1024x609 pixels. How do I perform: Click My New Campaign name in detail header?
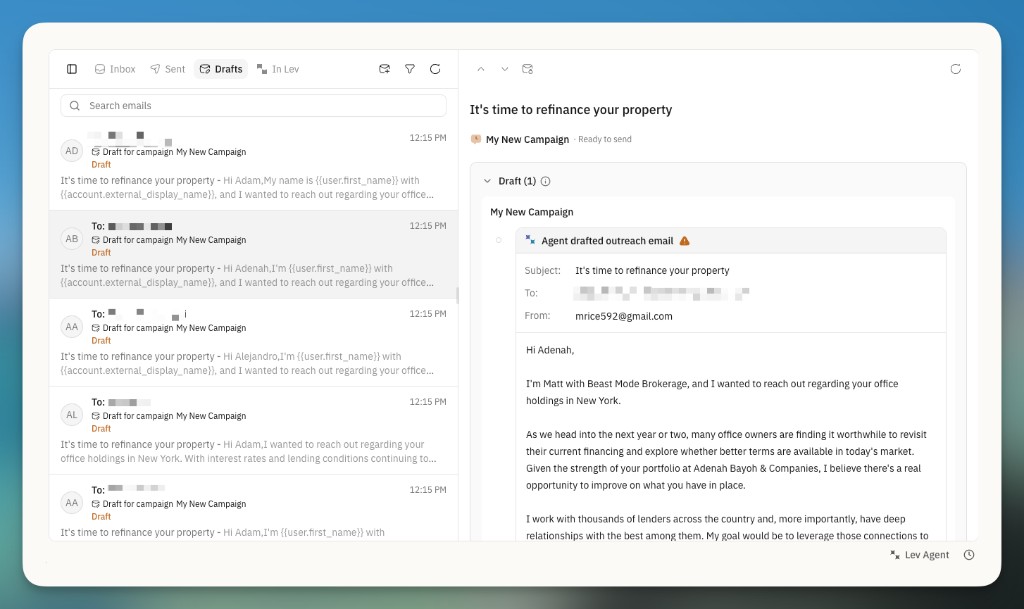click(x=528, y=140)
